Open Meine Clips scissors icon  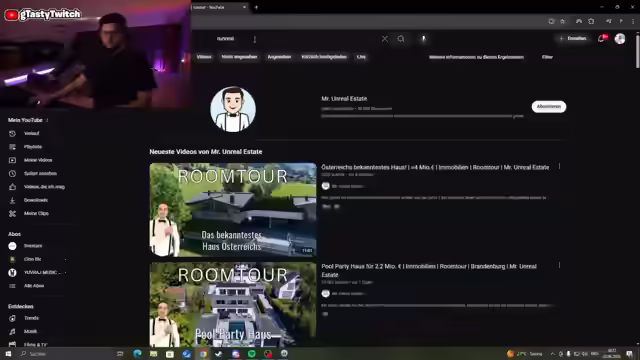click(x=12, y=213)
